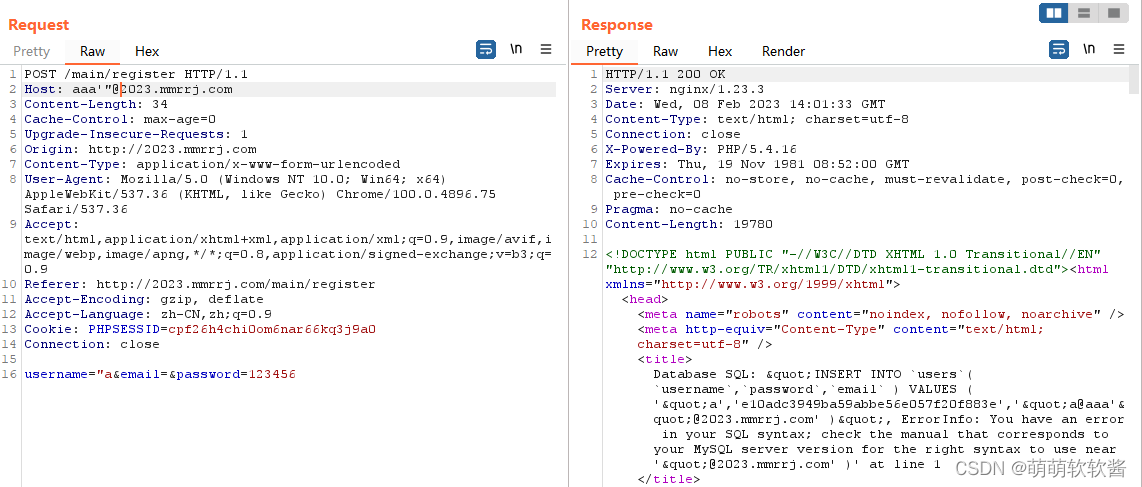Viewport: 1142px width, 487px height.
Task: Click the <!DOCTYPE html PUBLIC line
Action: click(854, 254)
